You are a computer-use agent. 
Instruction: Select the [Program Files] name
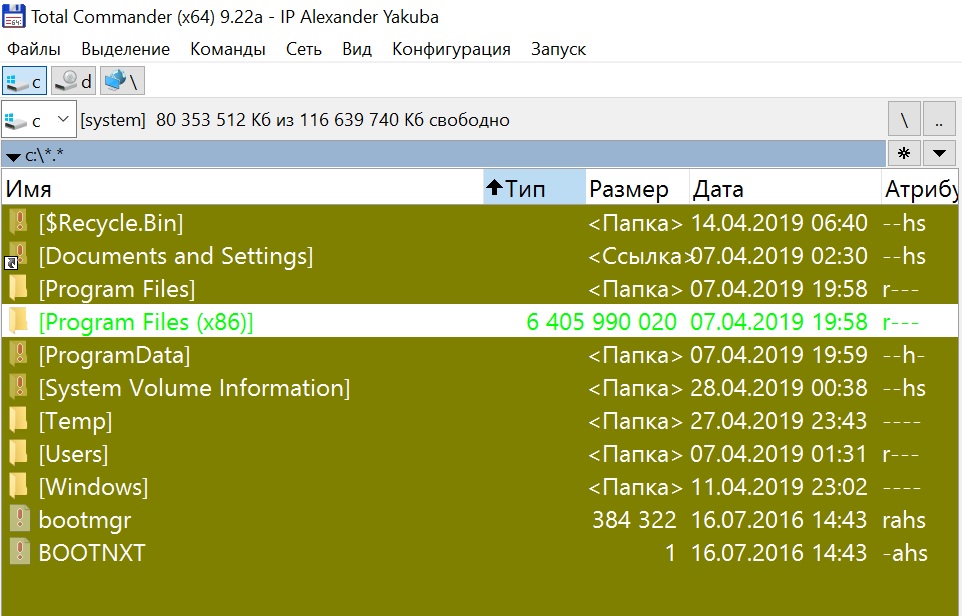click(x=117, y=290)
